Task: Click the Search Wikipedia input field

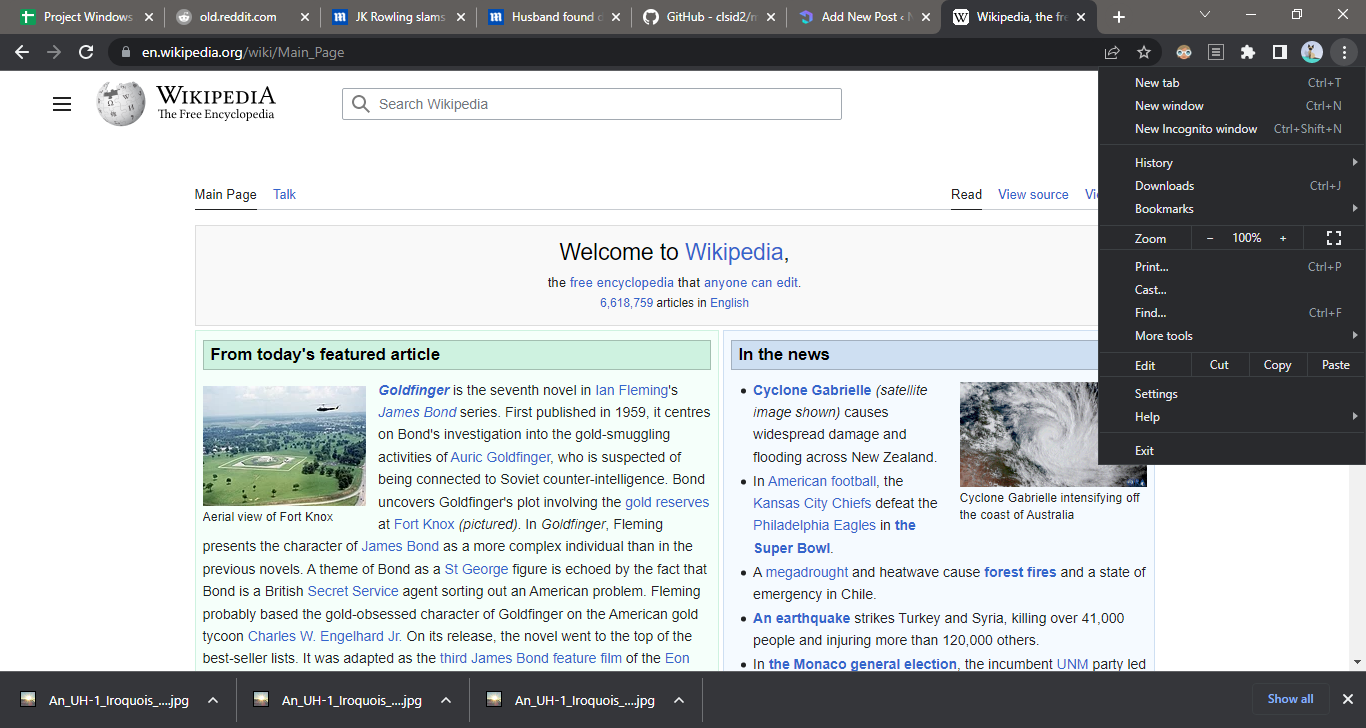Action: tap(592, 104)
